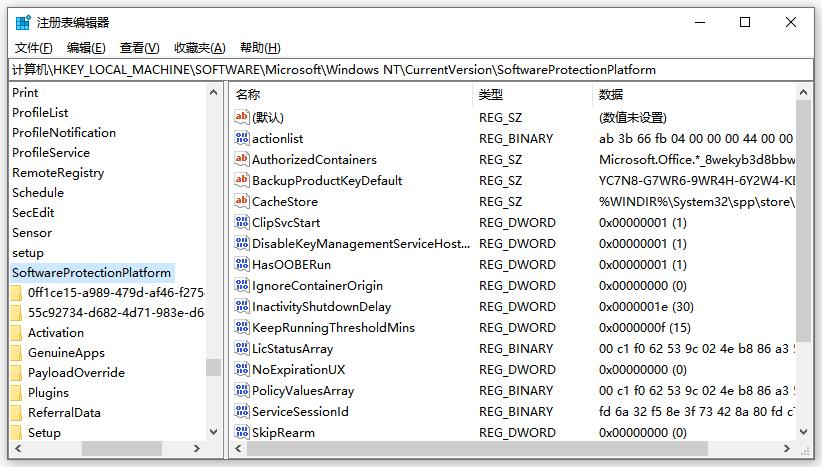Select the Sensor key
Viewport: 822px width, 467px height.
32,232
